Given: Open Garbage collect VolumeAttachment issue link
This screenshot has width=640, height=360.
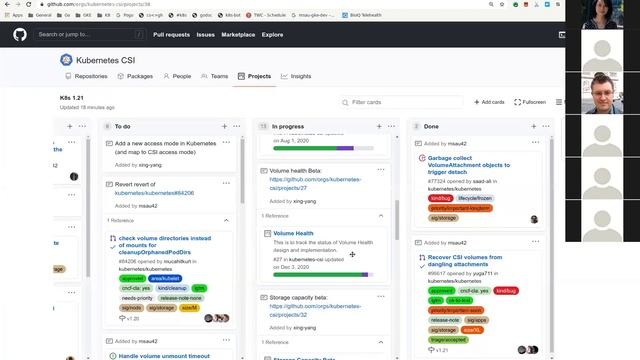Looking at the screenshot, I should coord(469,165).
